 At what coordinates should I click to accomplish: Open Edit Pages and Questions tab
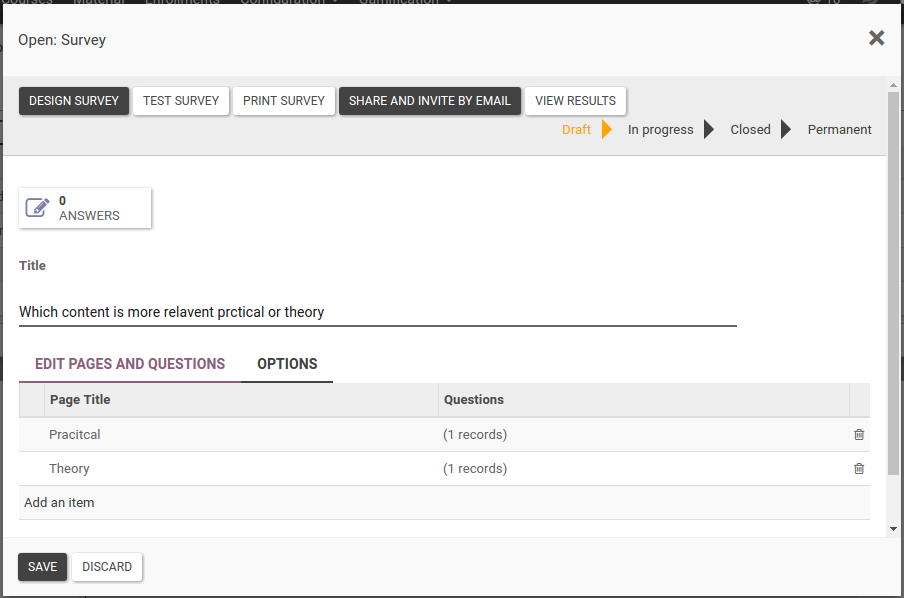[130, 364]
